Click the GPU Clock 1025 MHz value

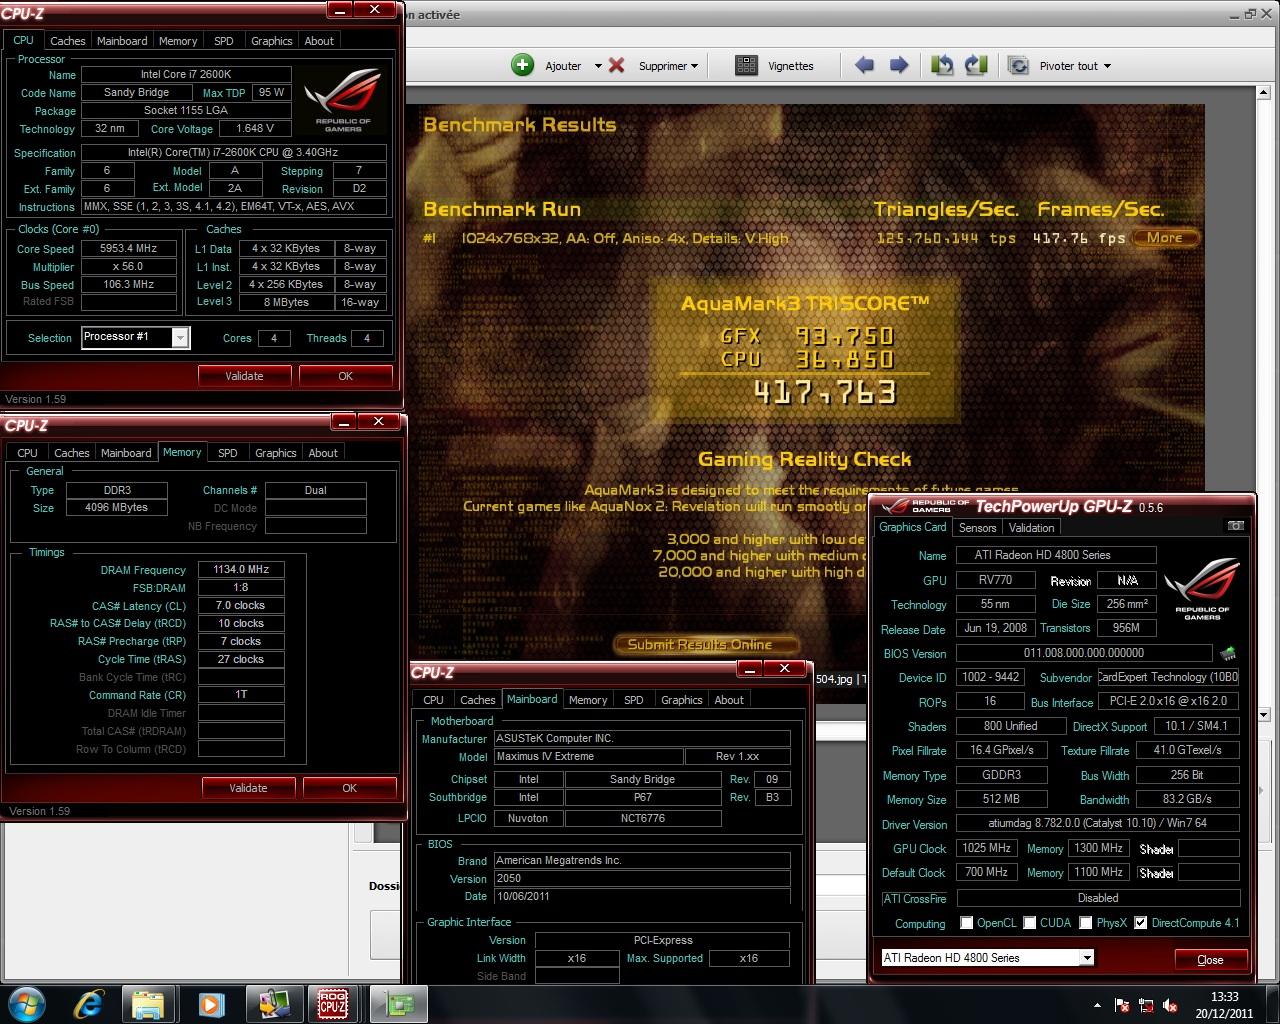tap(986, 848)
